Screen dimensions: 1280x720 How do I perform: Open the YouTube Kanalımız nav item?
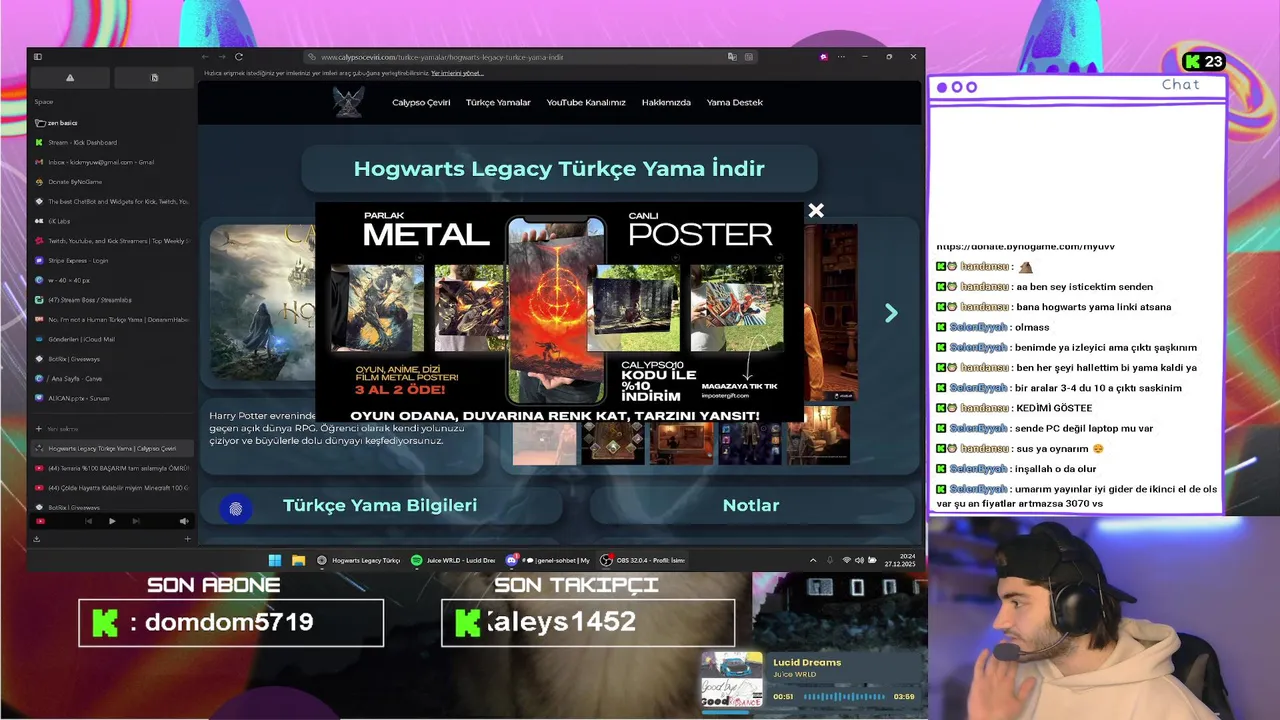(586, 102)
